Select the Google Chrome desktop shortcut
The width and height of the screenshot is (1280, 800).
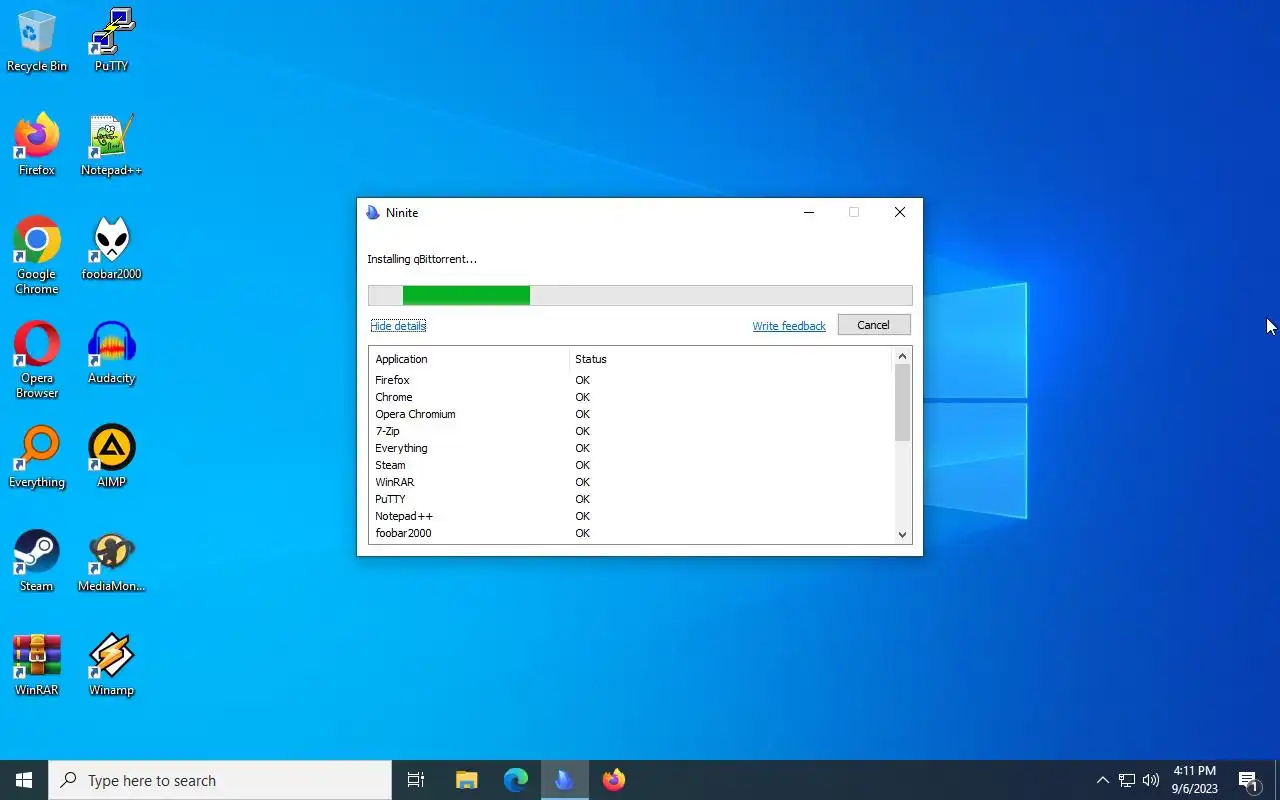tap(37, 256)
